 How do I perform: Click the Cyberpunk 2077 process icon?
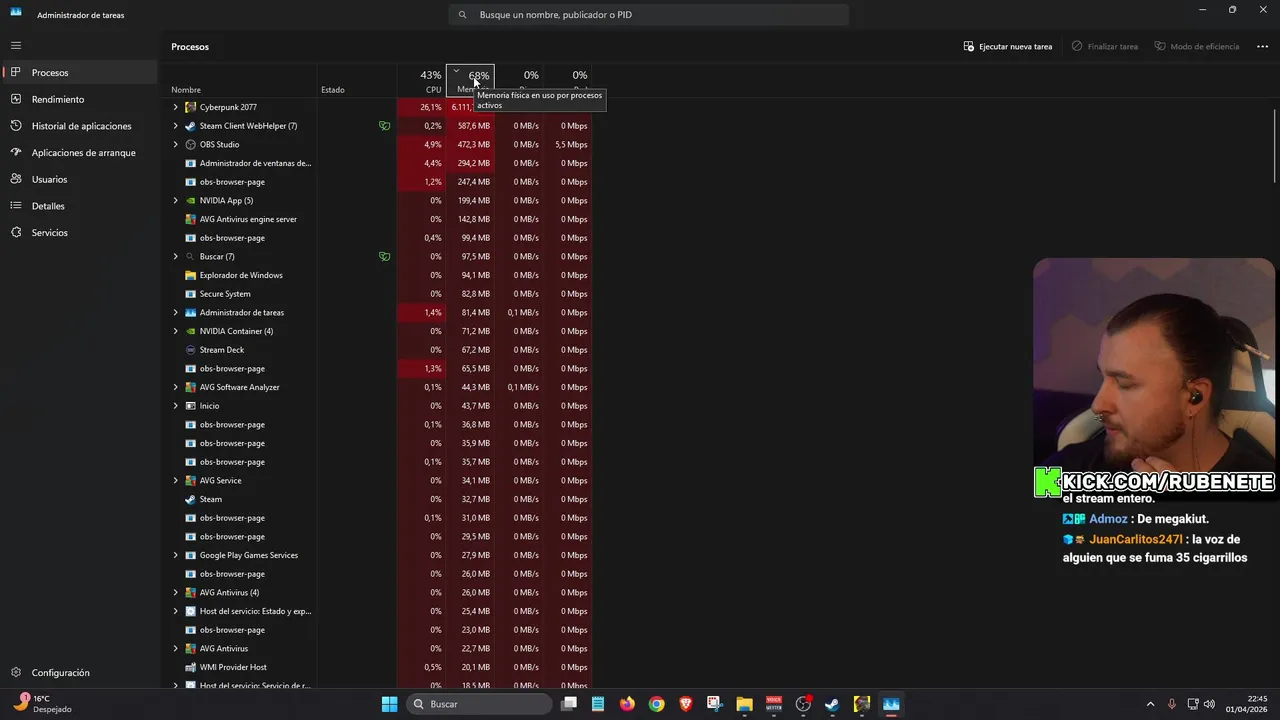pos(191,107)
